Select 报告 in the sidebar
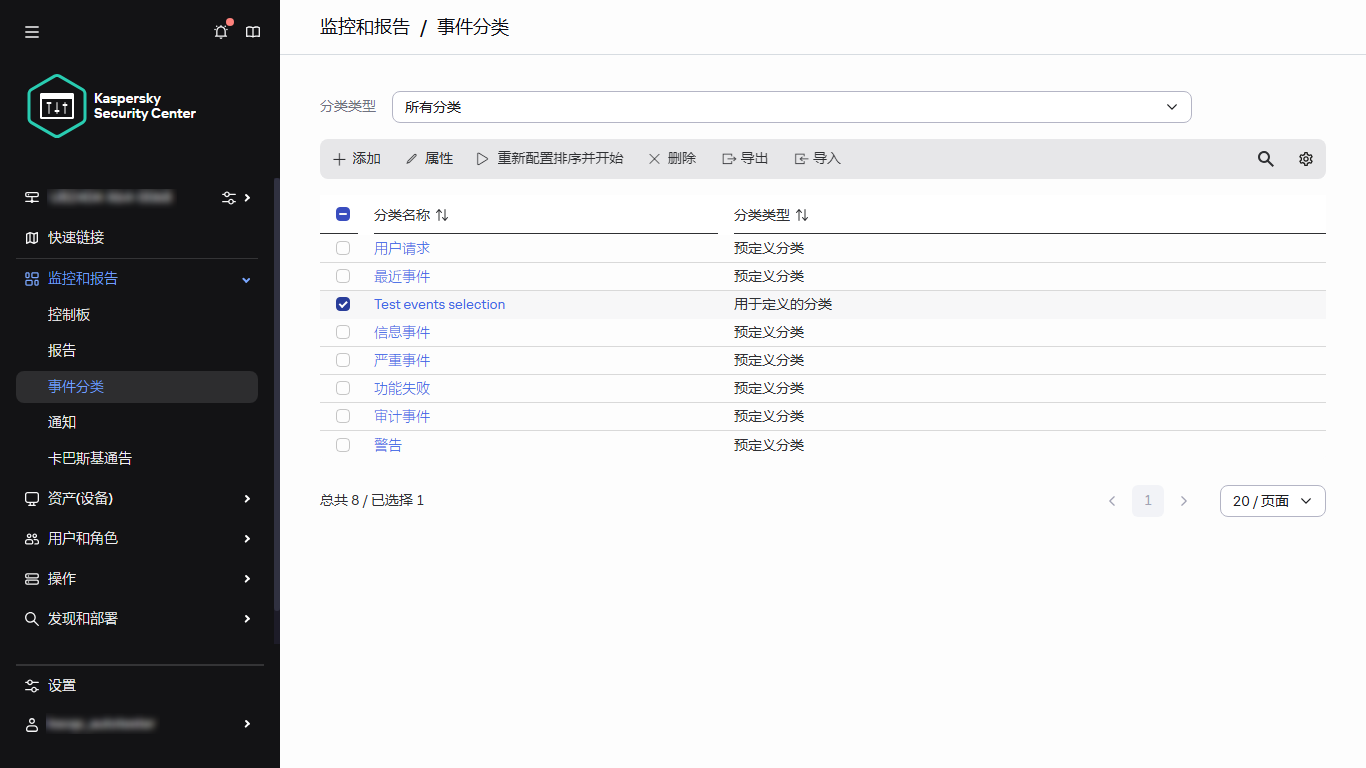This screenshot has height=768, width=1366. (62, 350)
